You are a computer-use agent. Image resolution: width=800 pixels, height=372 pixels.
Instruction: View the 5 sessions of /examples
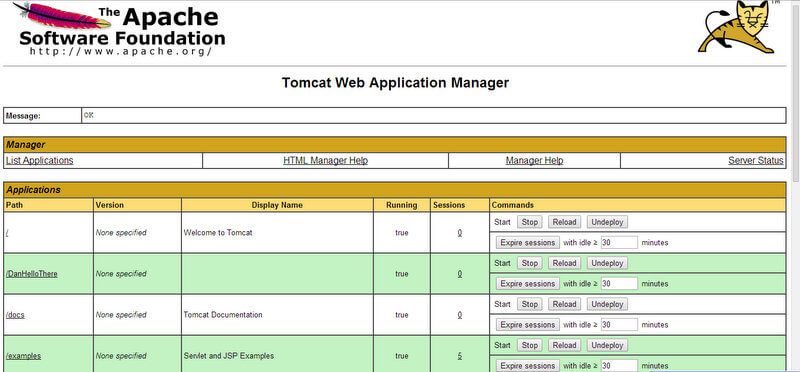[x=460, y=356]
